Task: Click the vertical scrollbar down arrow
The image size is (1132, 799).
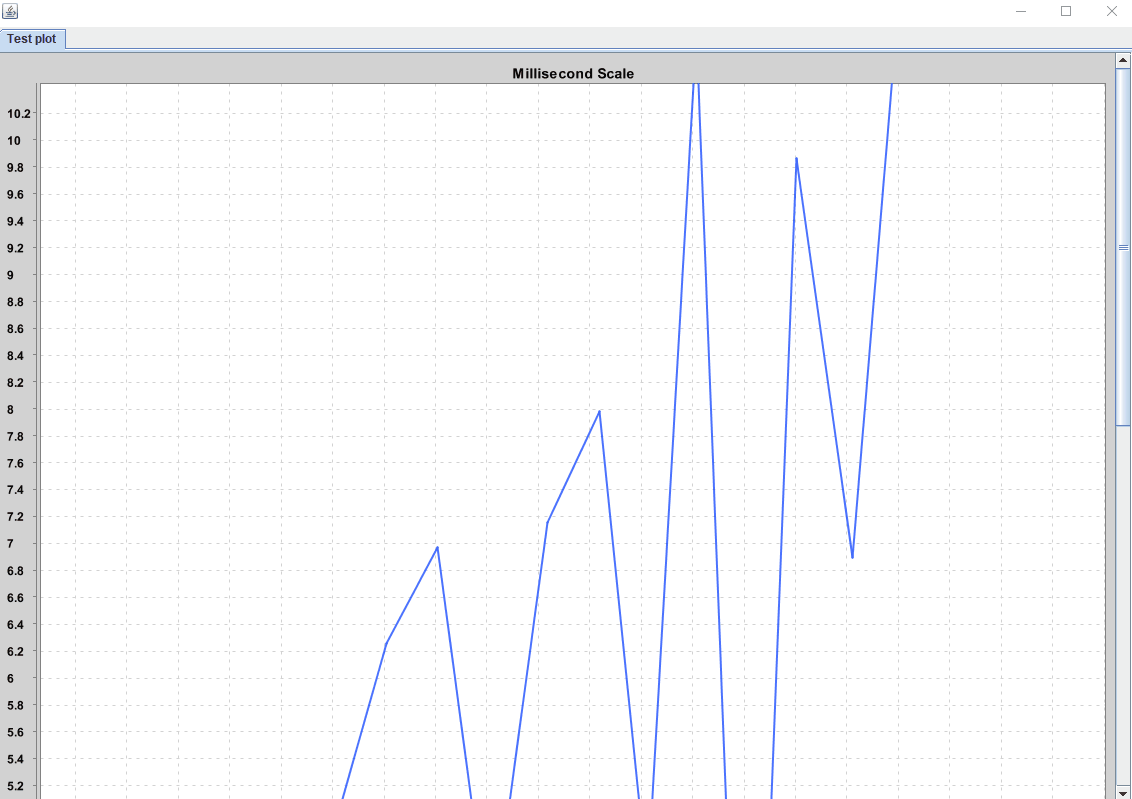Action: pos(1123,793)
